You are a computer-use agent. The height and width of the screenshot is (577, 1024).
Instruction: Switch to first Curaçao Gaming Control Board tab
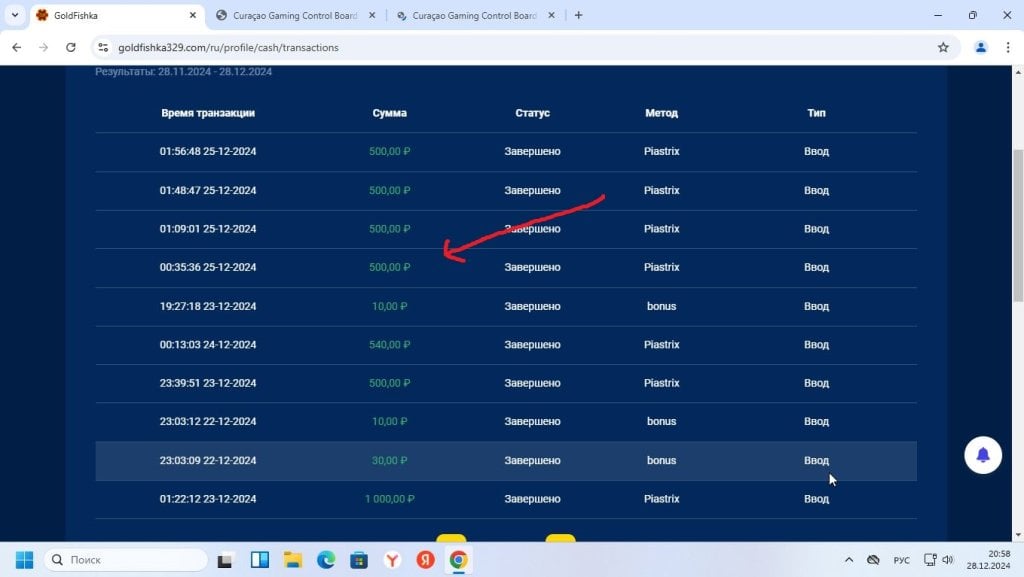point(295,15)
